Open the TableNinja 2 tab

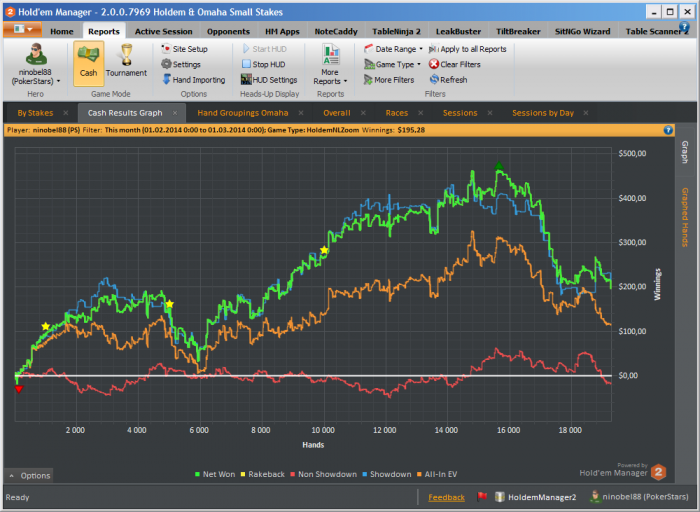(396, 31)
